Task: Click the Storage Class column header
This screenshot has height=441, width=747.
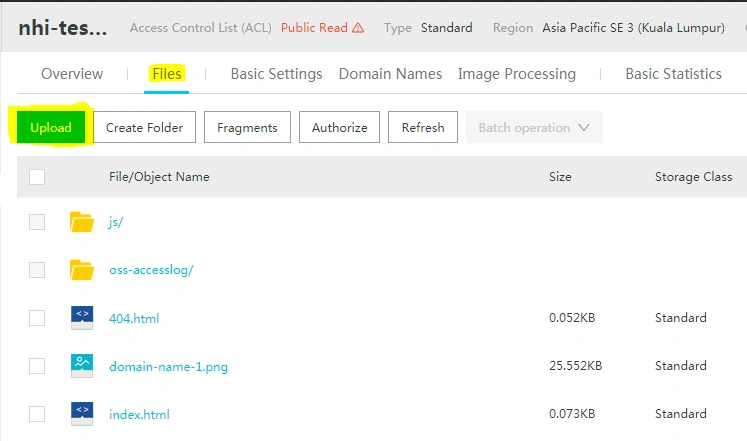Action: [x=693, y=177]
